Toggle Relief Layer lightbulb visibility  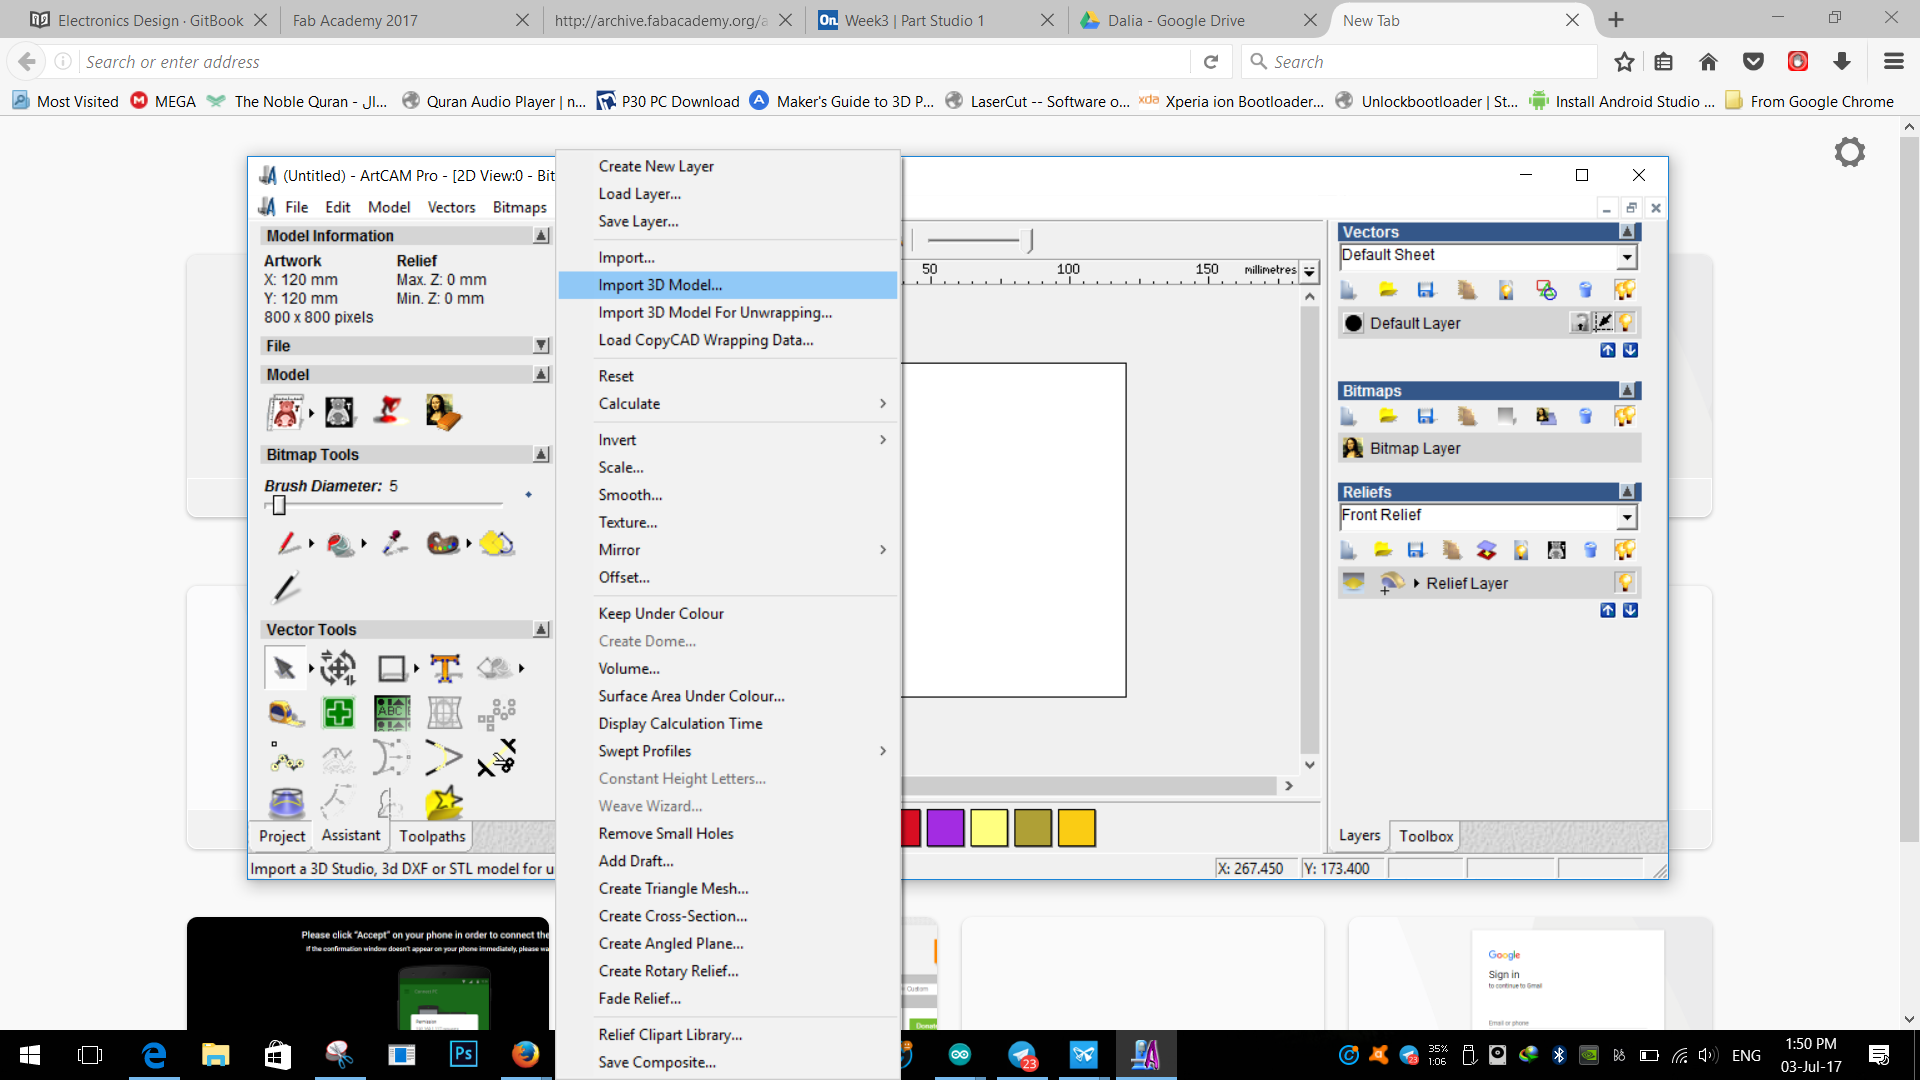coord(1625,583)
